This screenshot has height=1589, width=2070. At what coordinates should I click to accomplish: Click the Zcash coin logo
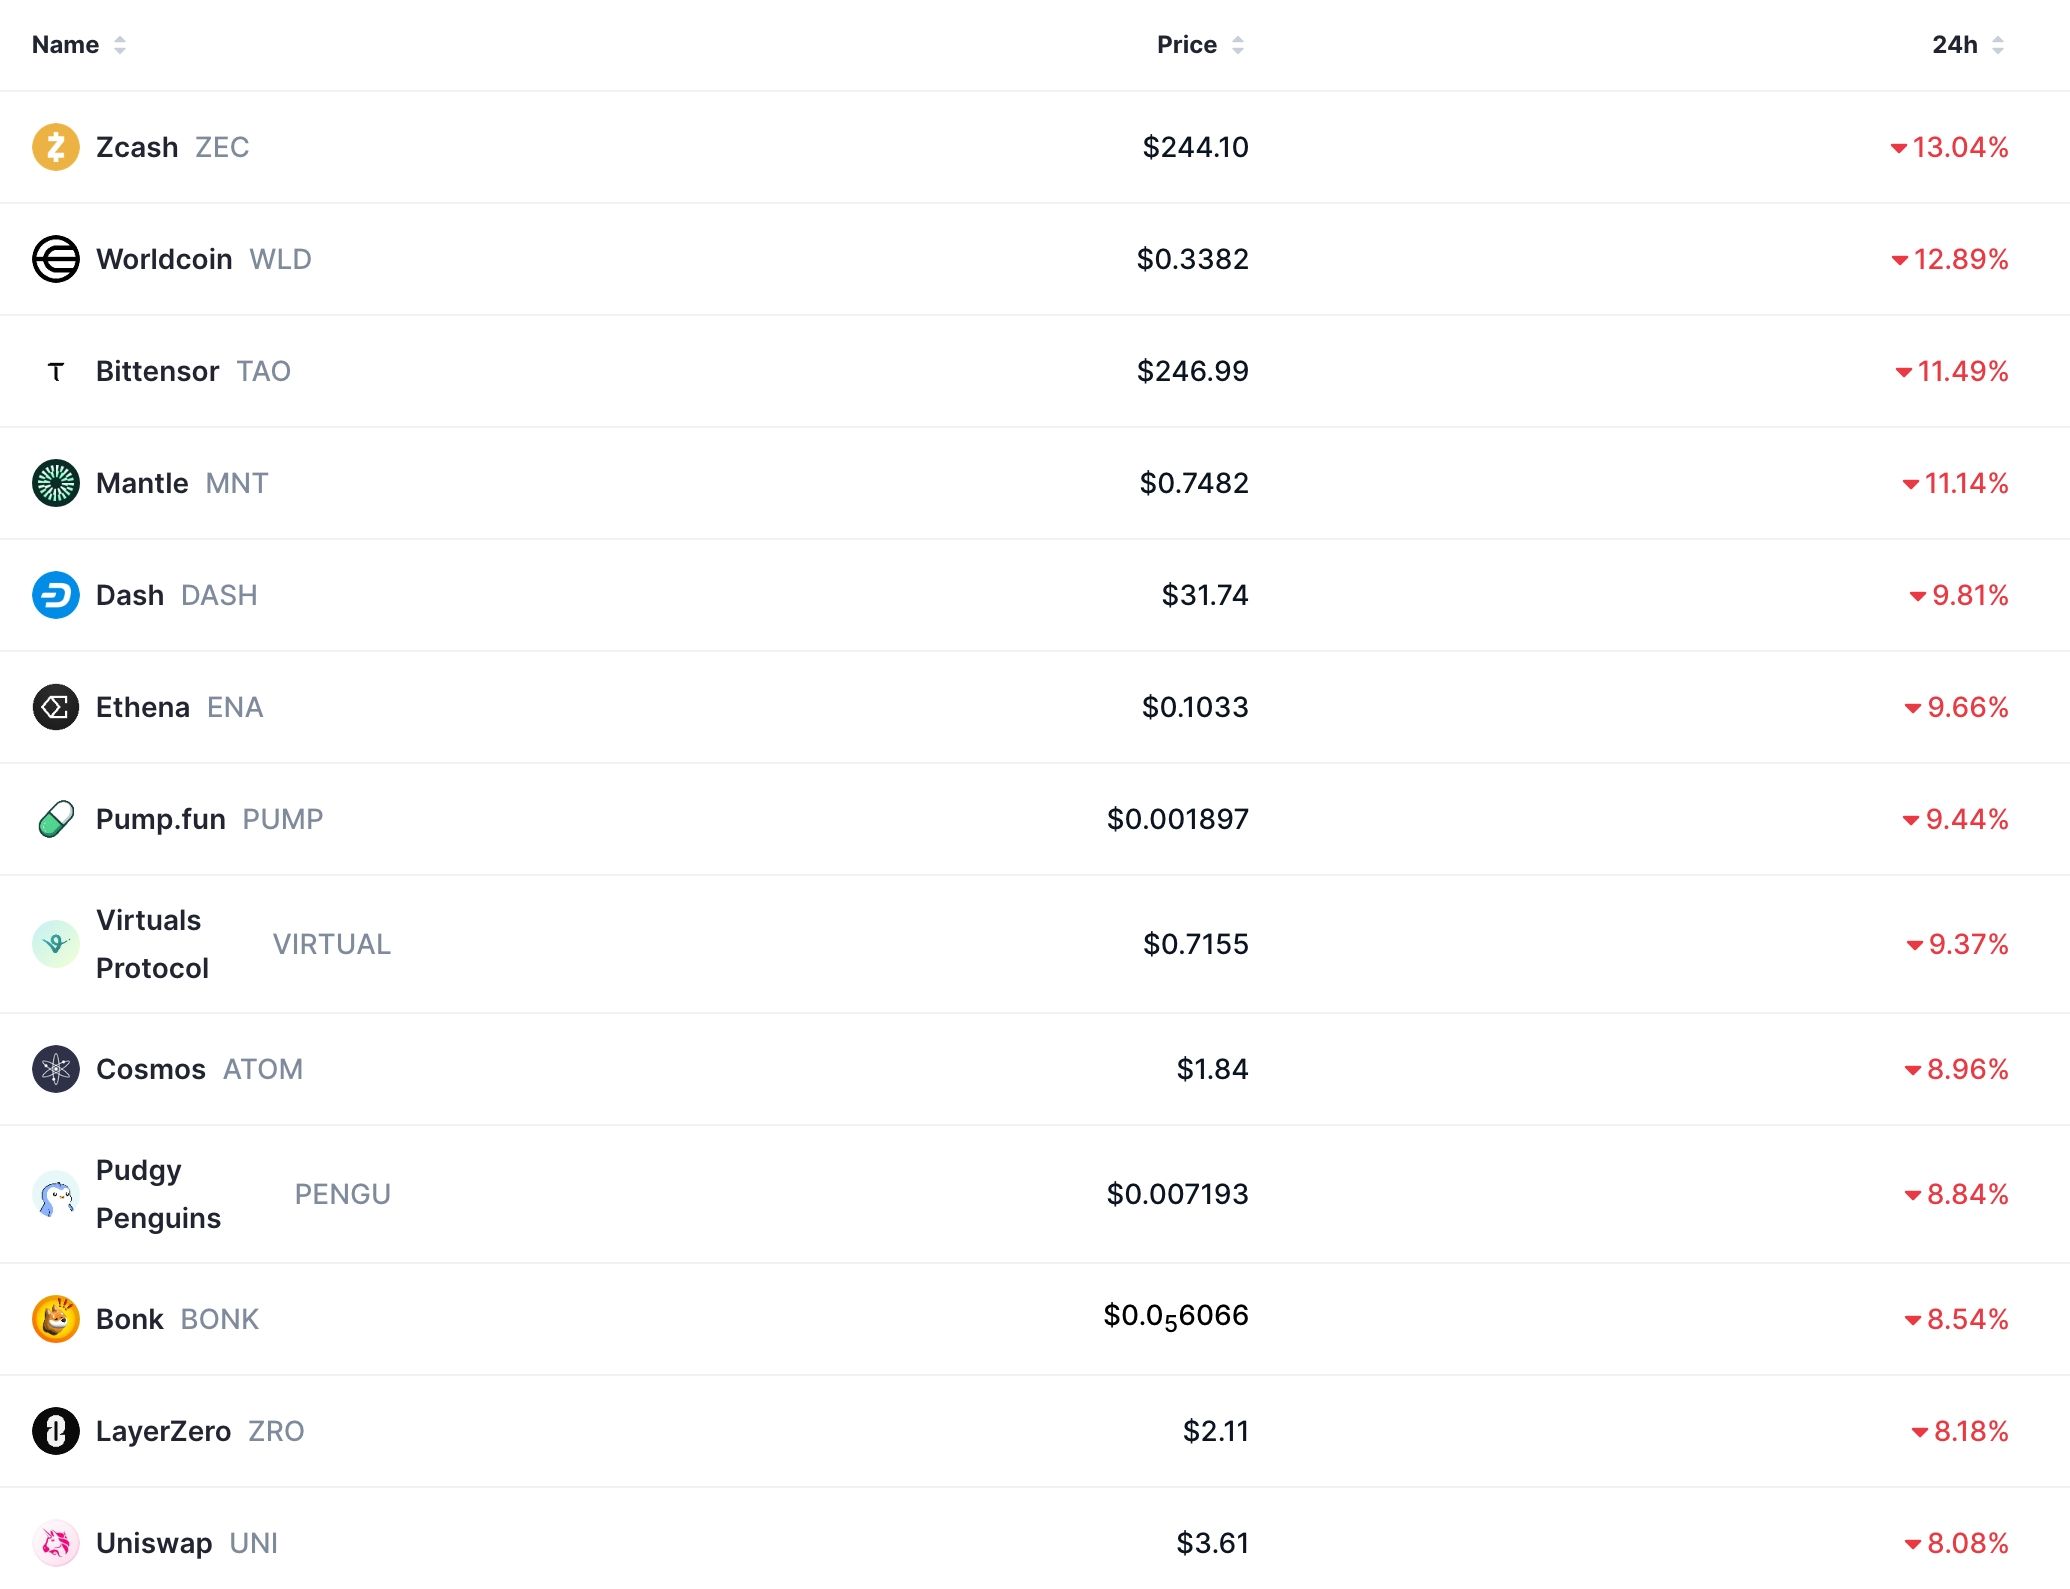[x=57, y=147]
